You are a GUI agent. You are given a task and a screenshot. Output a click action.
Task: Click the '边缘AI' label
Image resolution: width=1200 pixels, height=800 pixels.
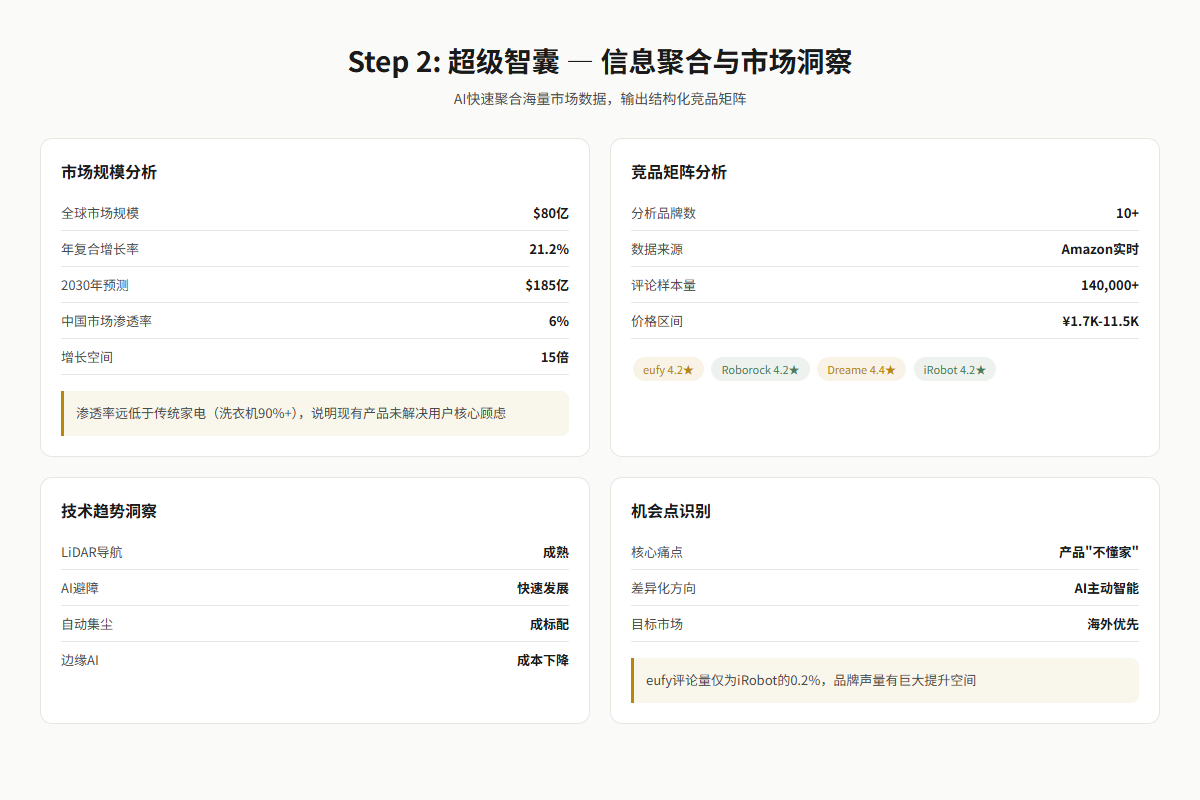[x=80, y=660]
